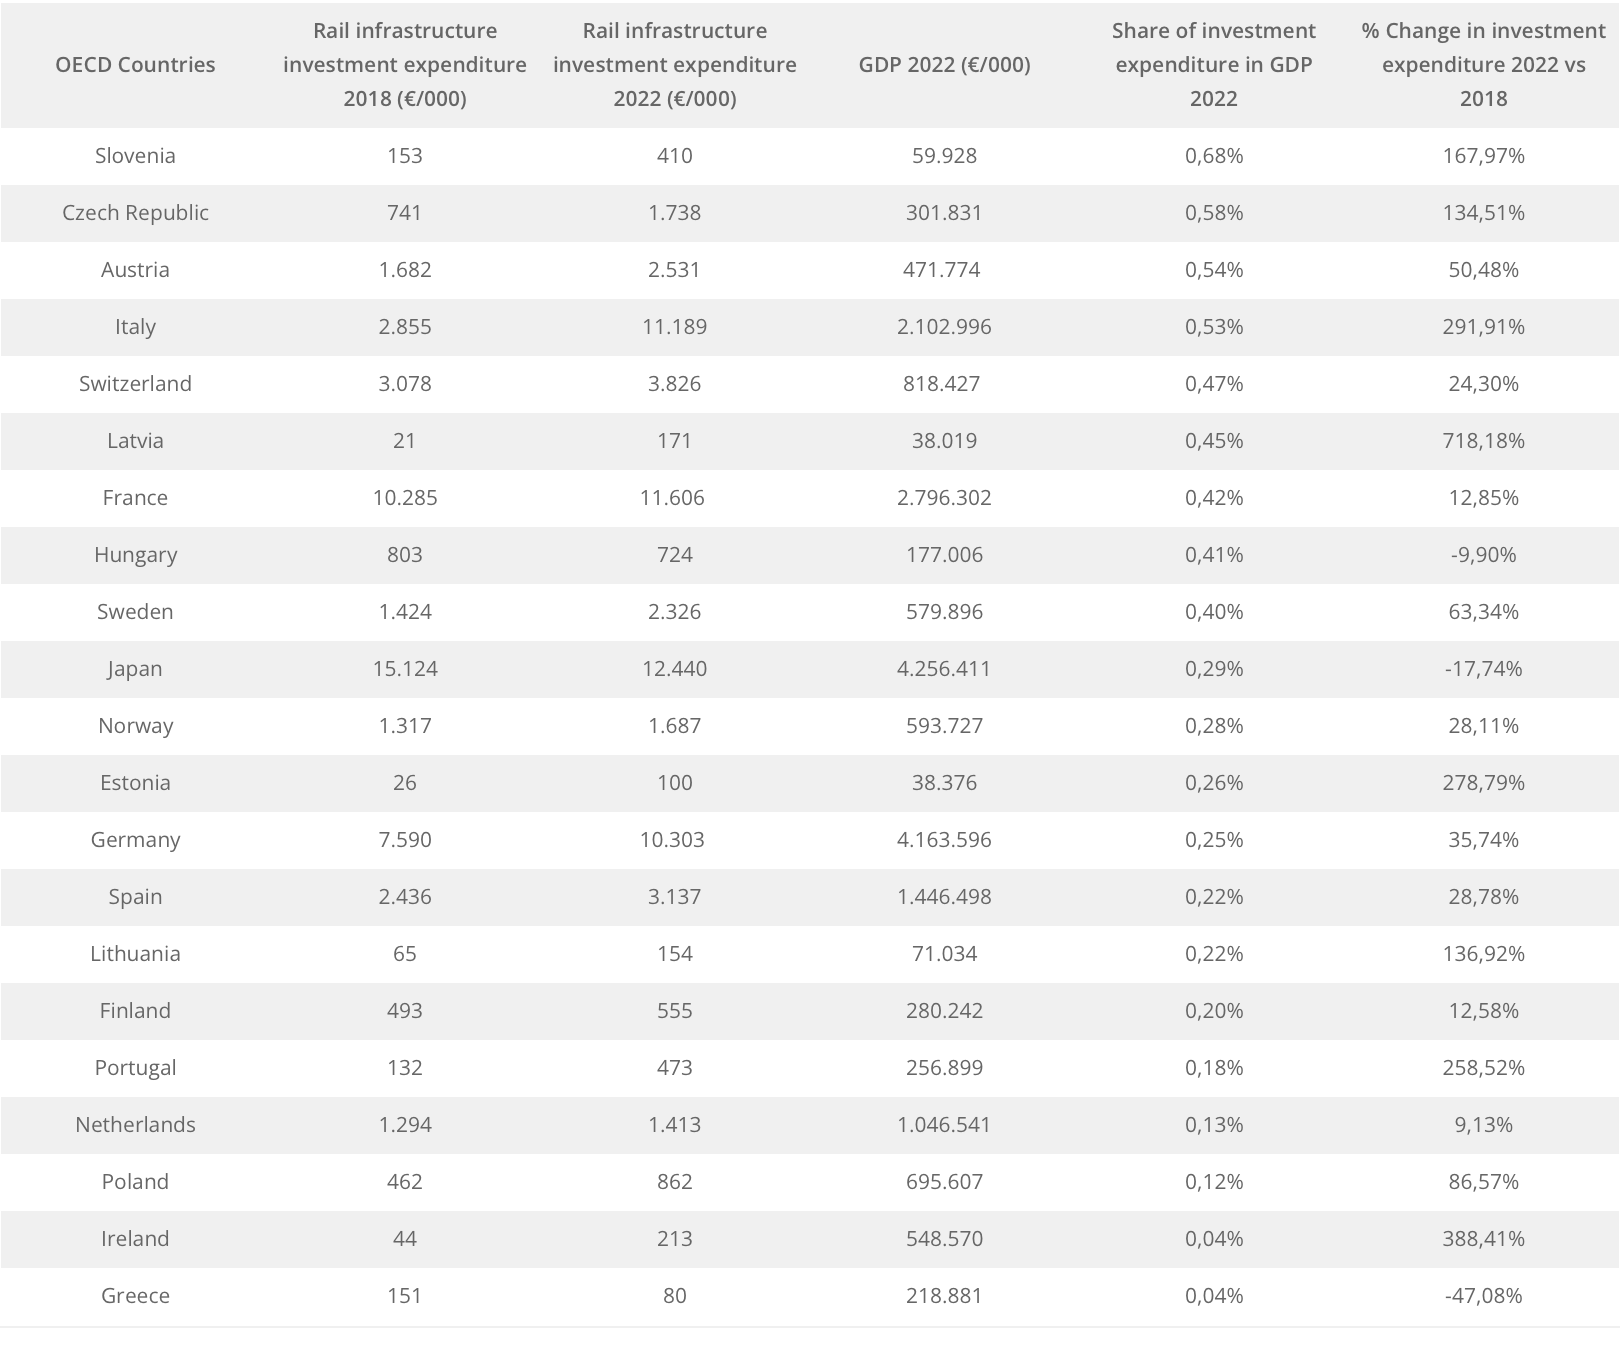Click the Greece country cell
The image size is (1622, 1348).
click(x=135, y=1296)
